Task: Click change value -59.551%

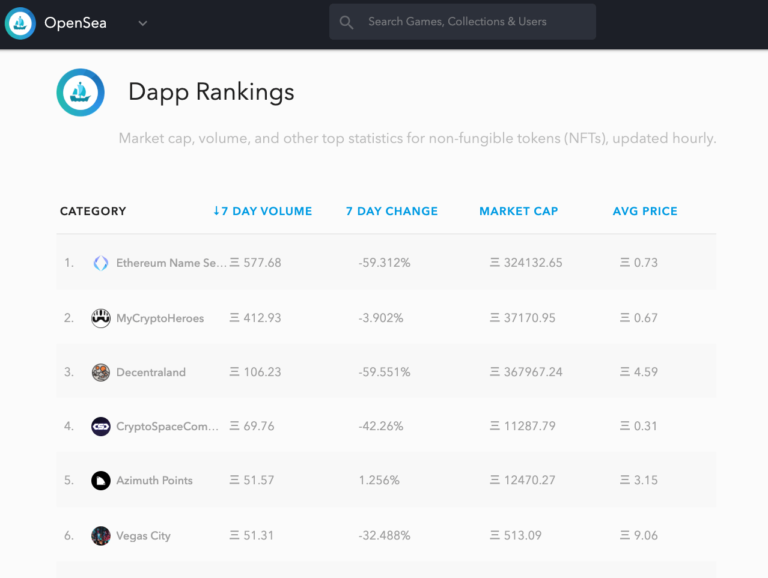Action: coord(384,372)
